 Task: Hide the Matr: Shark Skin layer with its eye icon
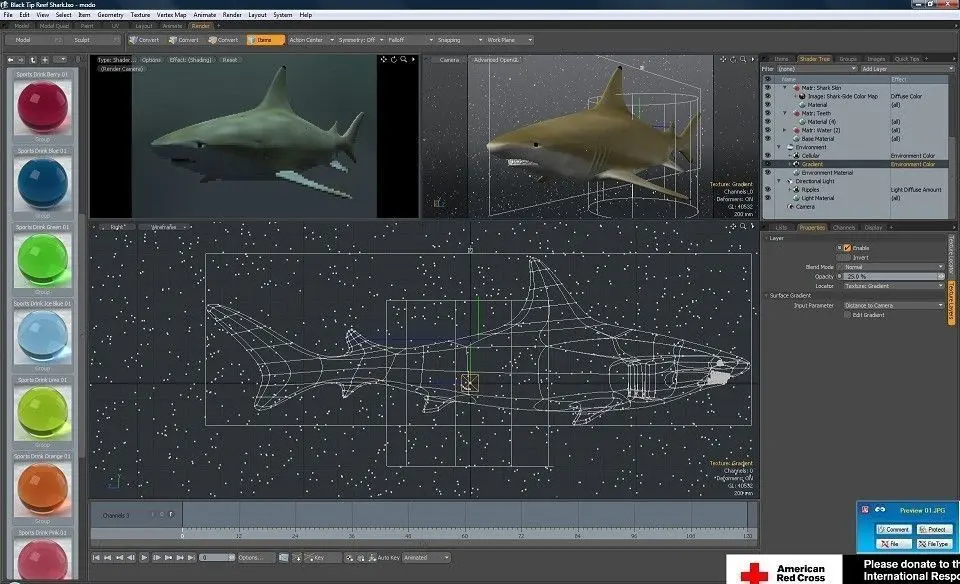tap(768, 88)
